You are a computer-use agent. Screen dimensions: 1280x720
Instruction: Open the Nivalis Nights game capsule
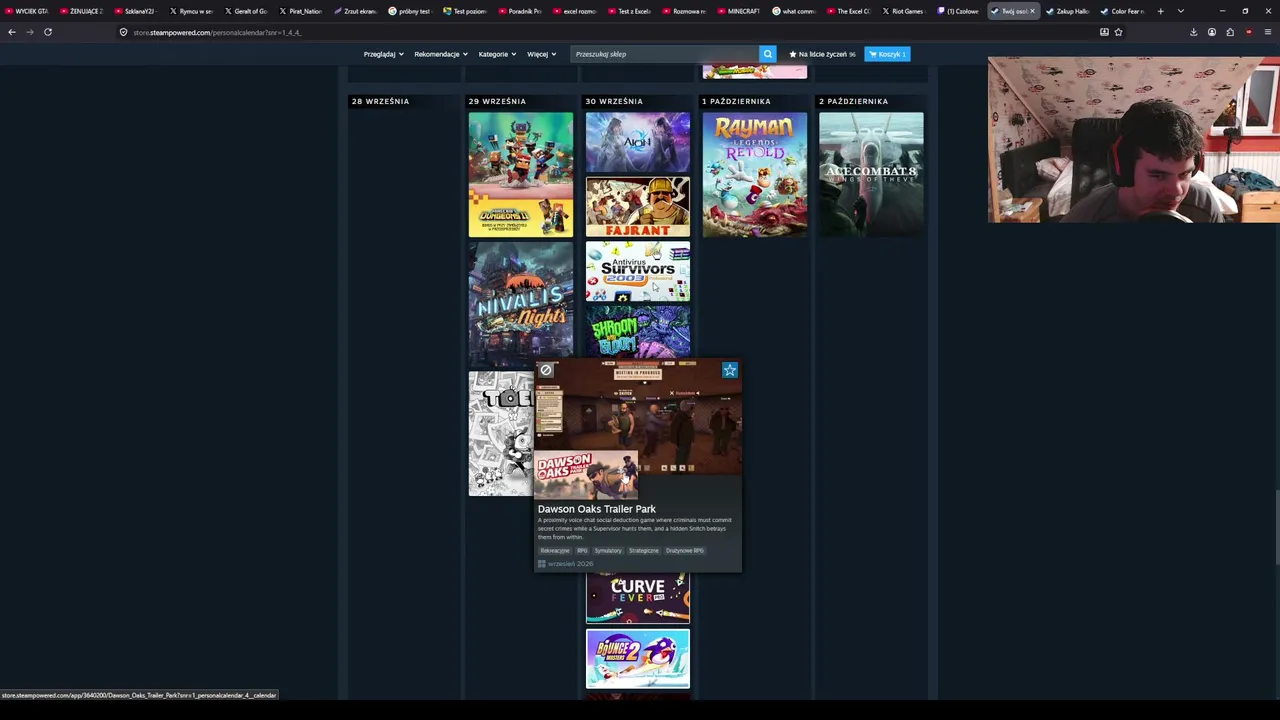(521, 304)
